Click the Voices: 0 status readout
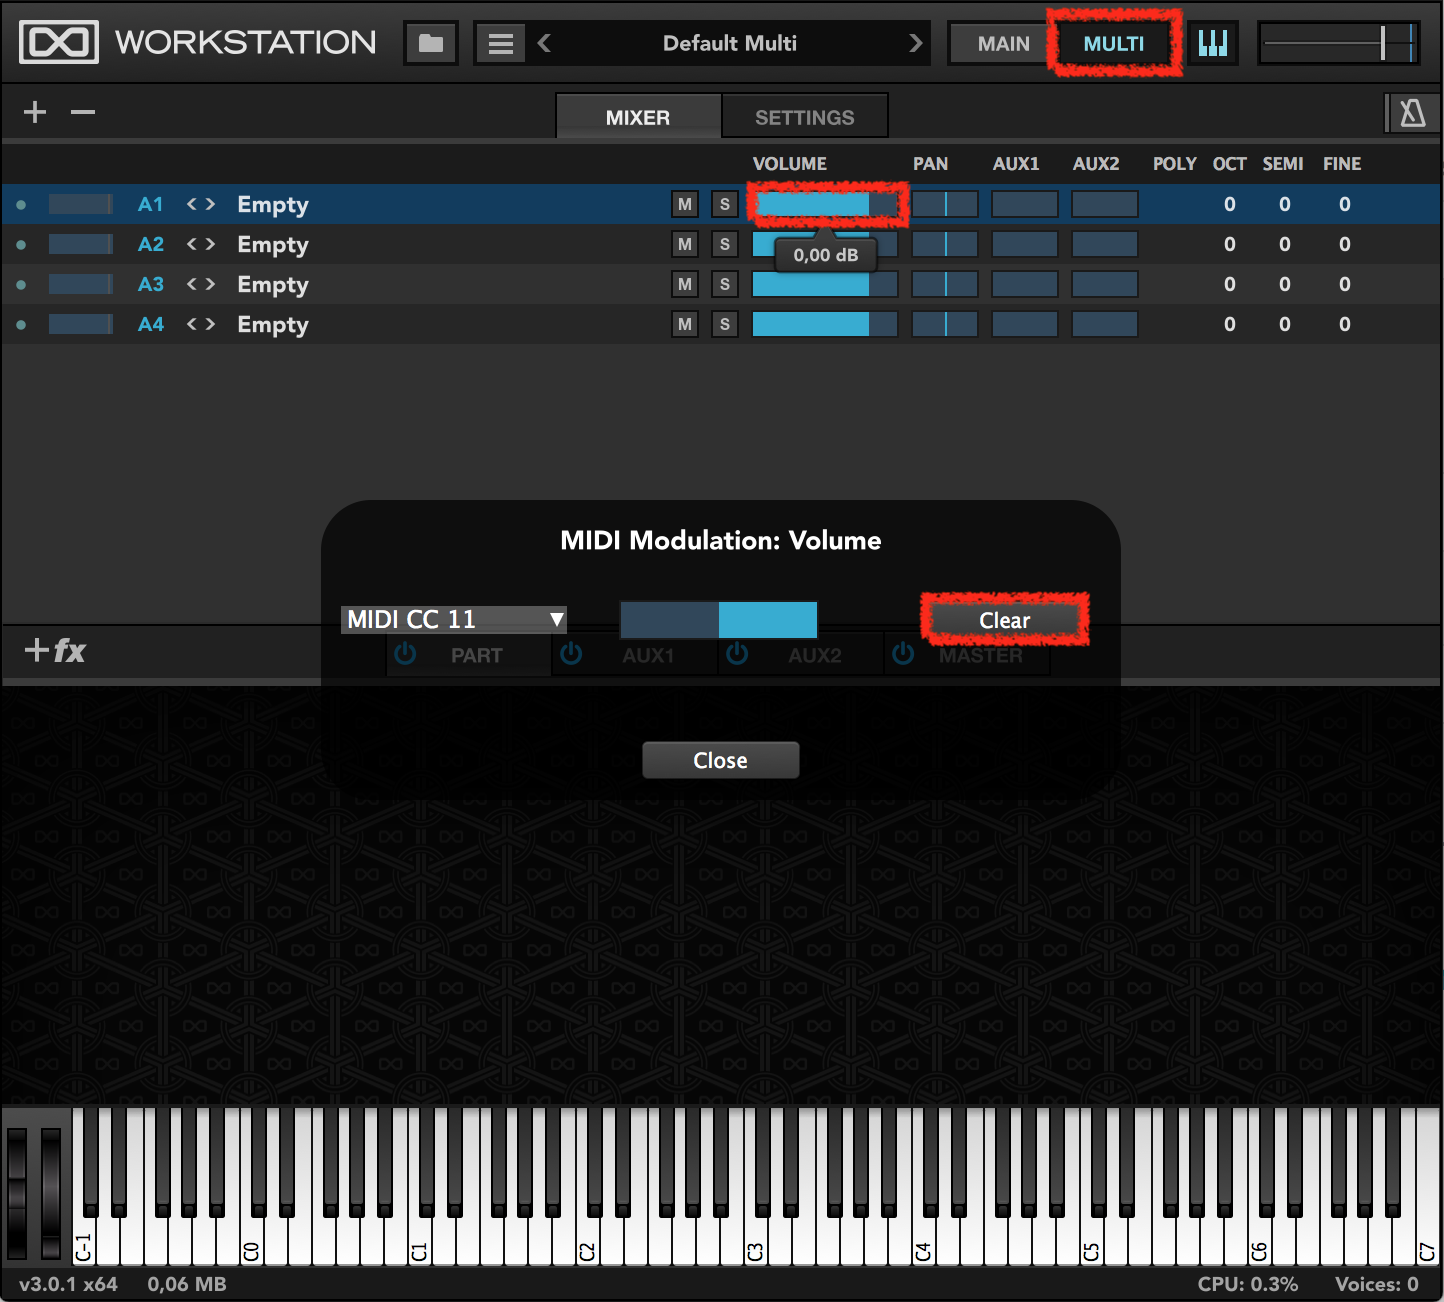1444x1302 pixels. [1377, 1284]
